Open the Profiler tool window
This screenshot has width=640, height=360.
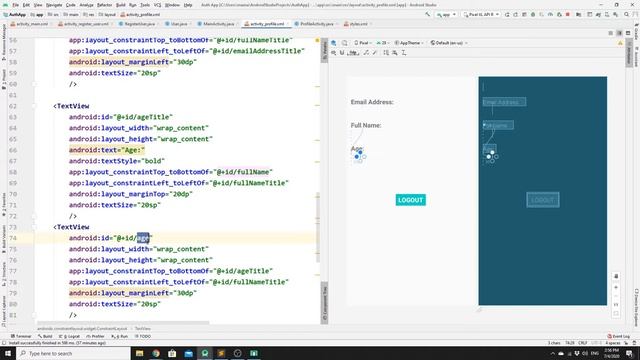pos(96,336)
